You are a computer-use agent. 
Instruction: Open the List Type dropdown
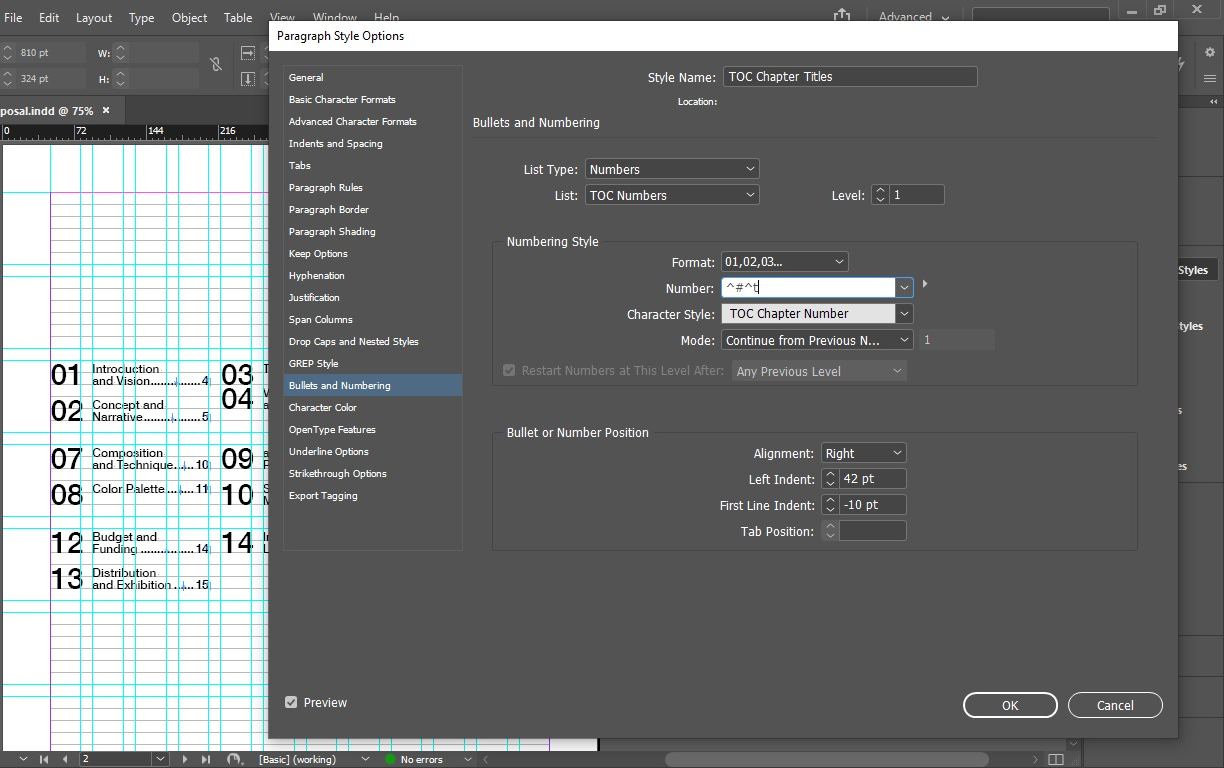tap(672, 169)
